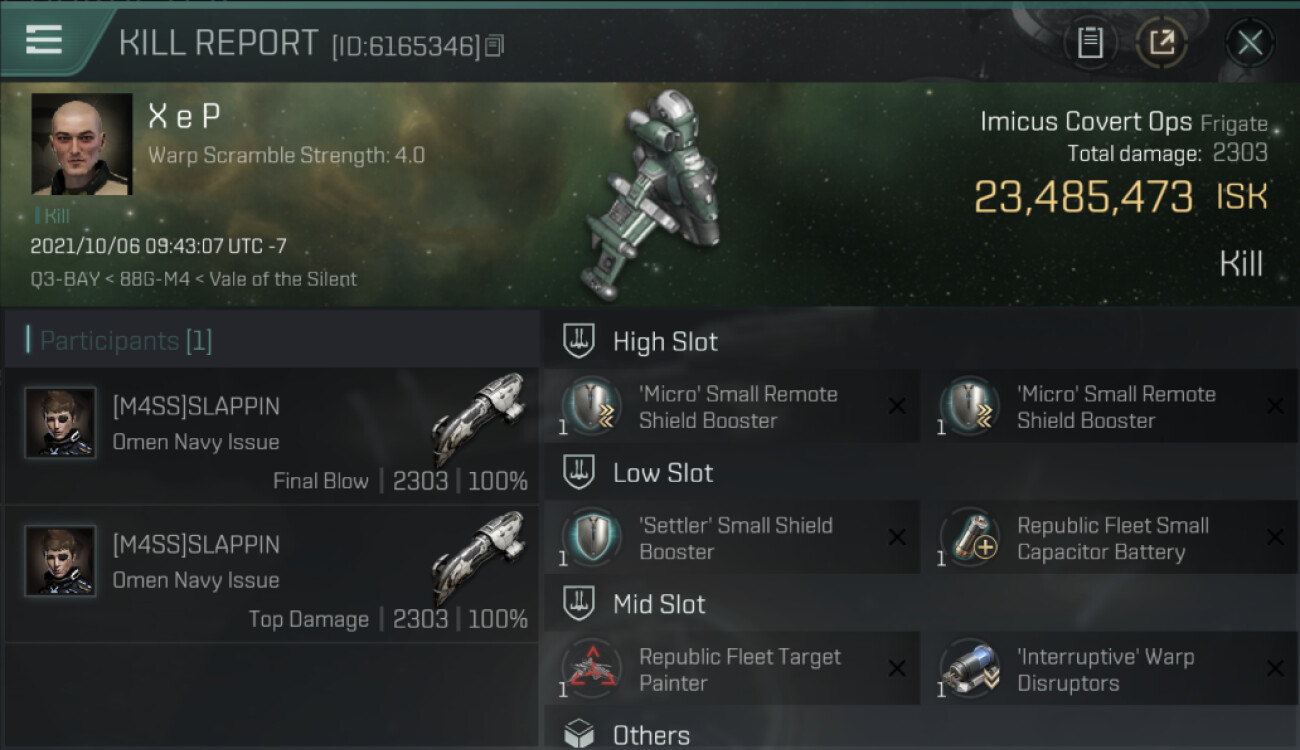Click the clipboard notes icon

(1090, 43)
